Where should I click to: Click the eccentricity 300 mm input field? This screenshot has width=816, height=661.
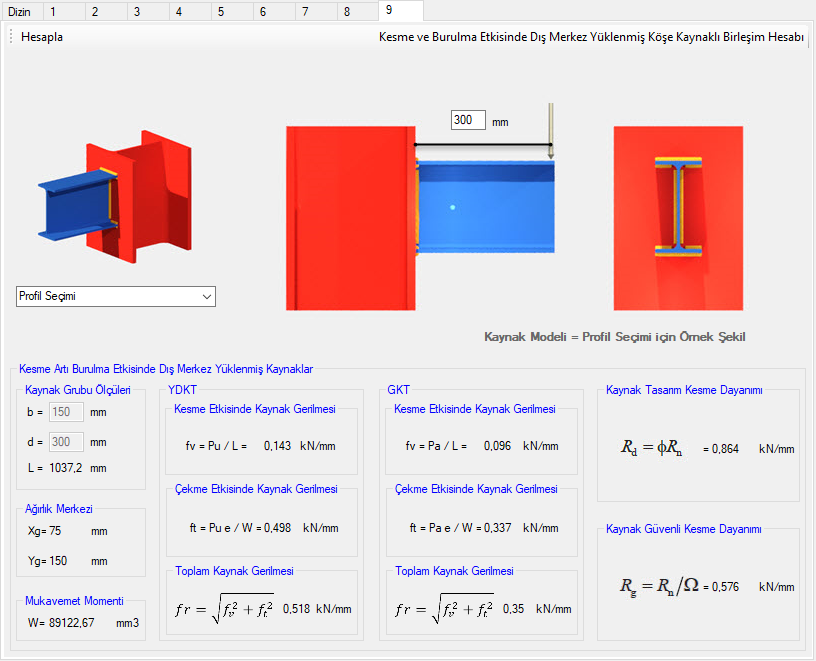(x=468, y=120)
